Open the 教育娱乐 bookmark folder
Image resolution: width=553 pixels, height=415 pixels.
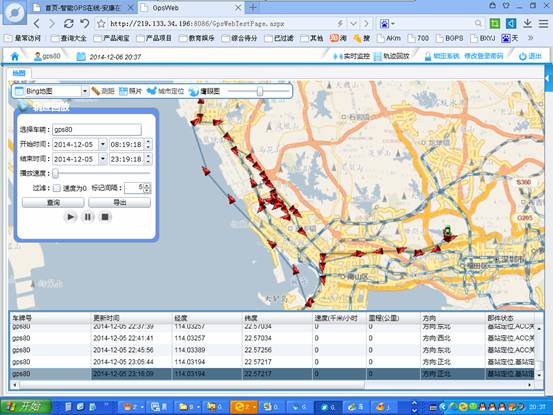(197, 38)
